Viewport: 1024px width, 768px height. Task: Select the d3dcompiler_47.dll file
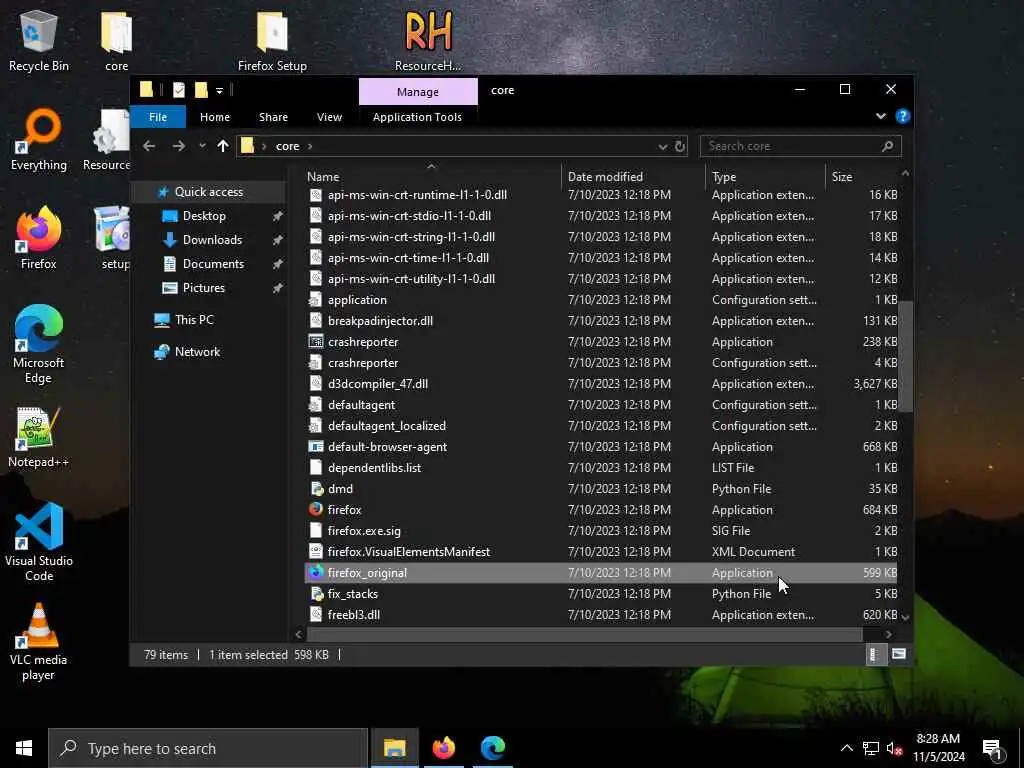tap(601, 384)
